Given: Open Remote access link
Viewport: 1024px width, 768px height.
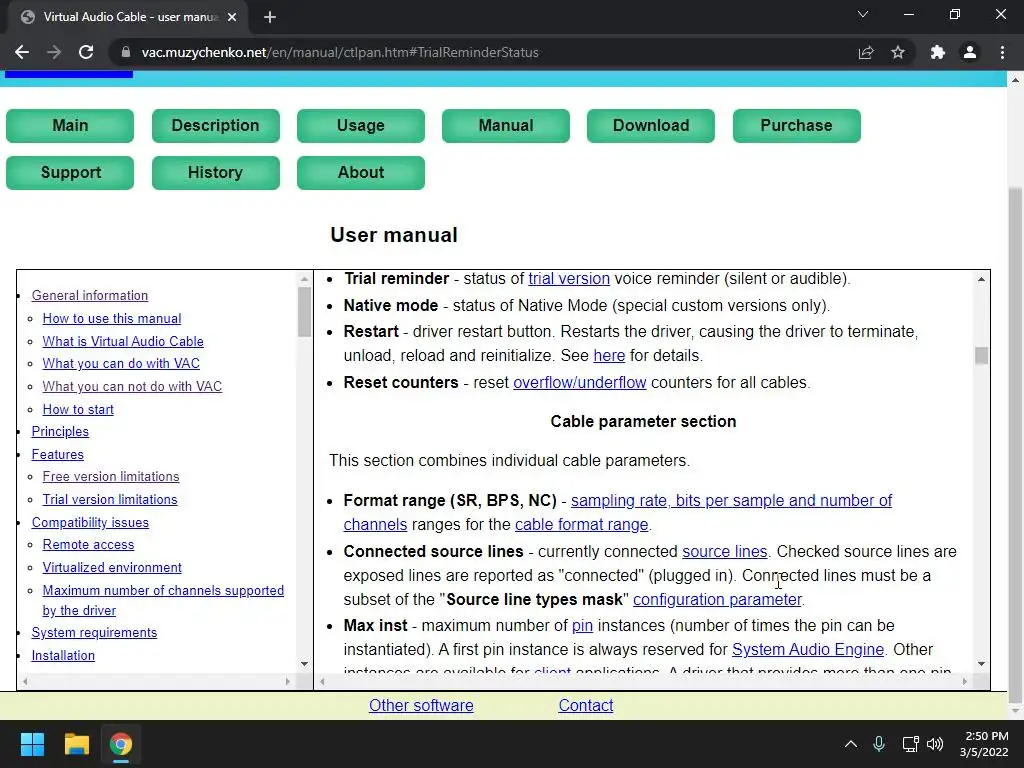Looking at the screenshot, I should click(88, 545).
